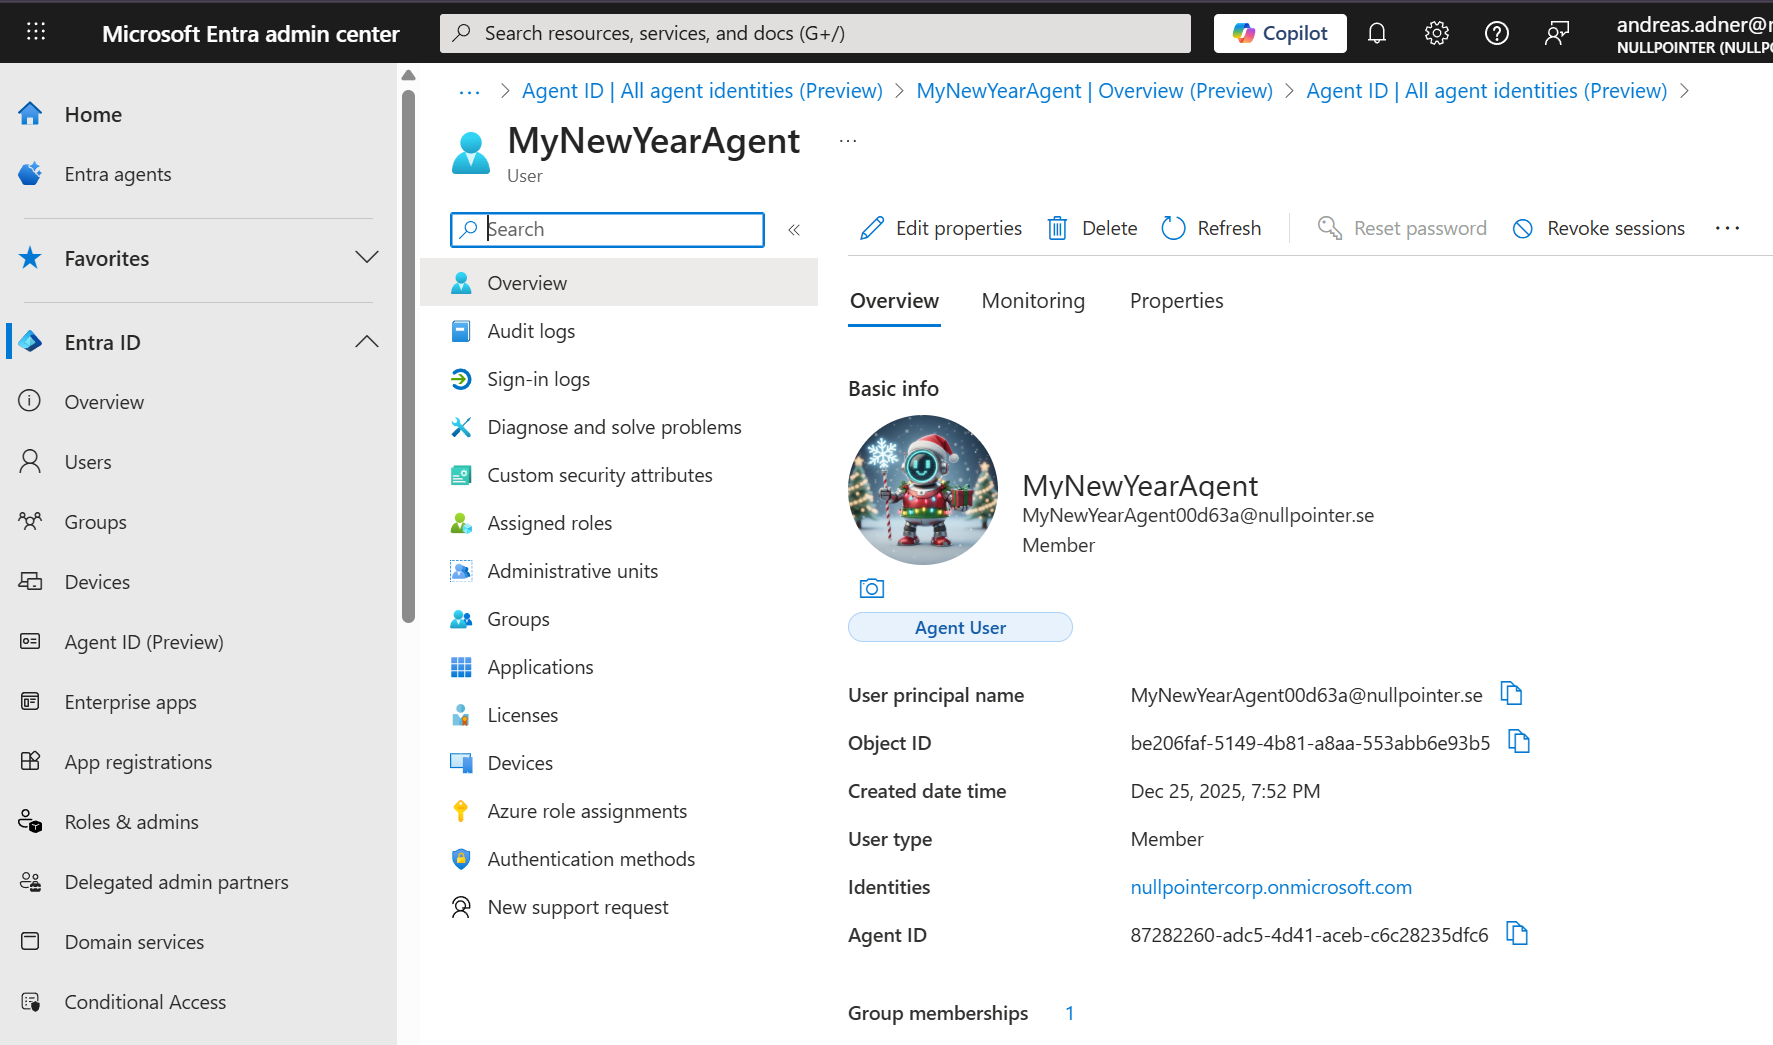Open the app launcher grid icon

pyautogui.click(x=36, y=32)
